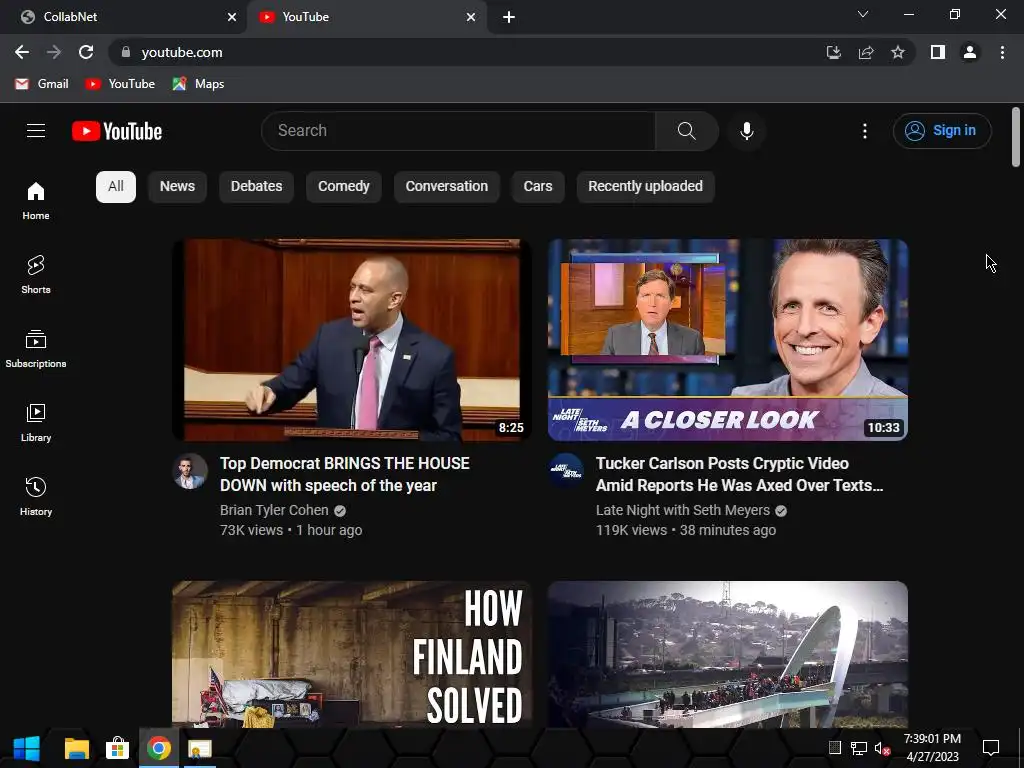
Task: Open Late Night with Seth Meyers channel name
Action: (x=682, y=510)
